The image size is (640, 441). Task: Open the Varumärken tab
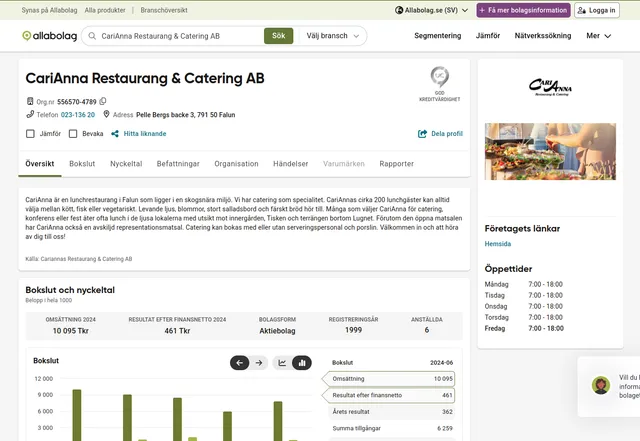[x=344, y=164]
